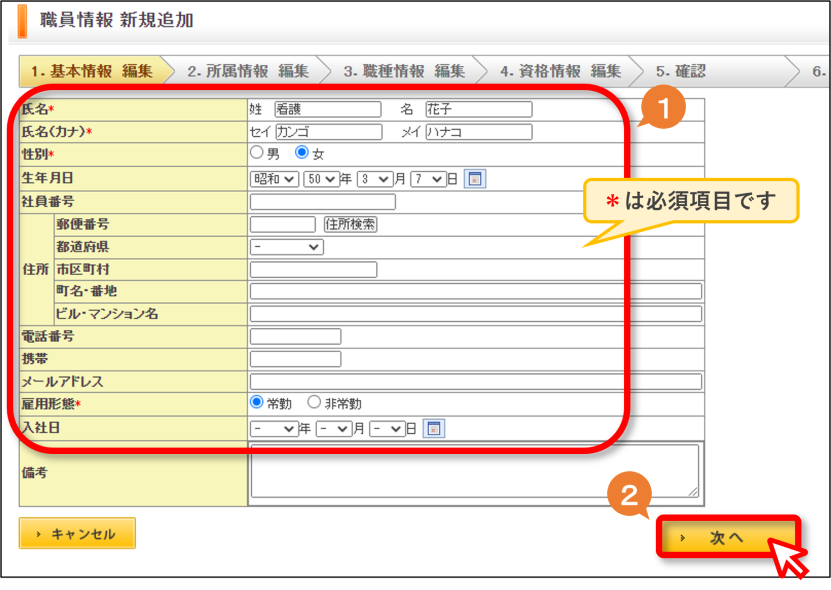Expand the birth year 50 dropdown
Image resolution: width=831 pixels, height=590 pixels.
point(322,179)
